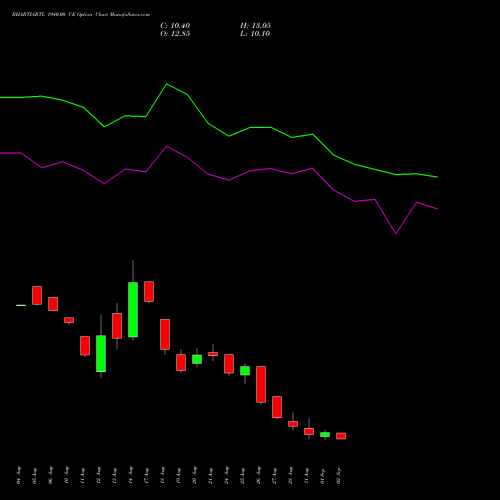
Task: Click the red candle above 19 Aug
Action: click(181, 362)
